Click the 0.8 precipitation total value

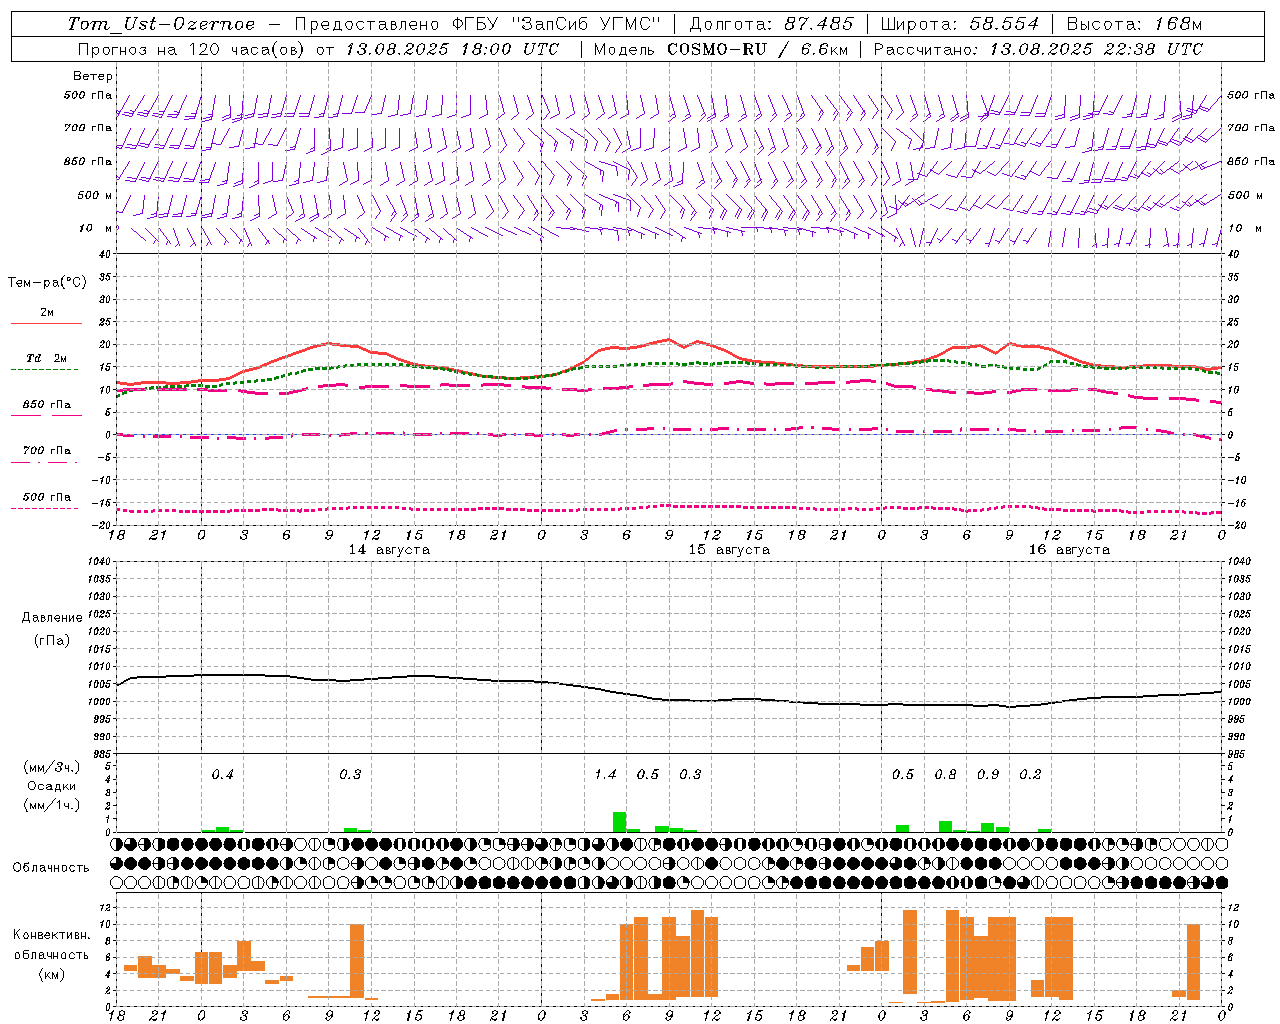(945, 775)
